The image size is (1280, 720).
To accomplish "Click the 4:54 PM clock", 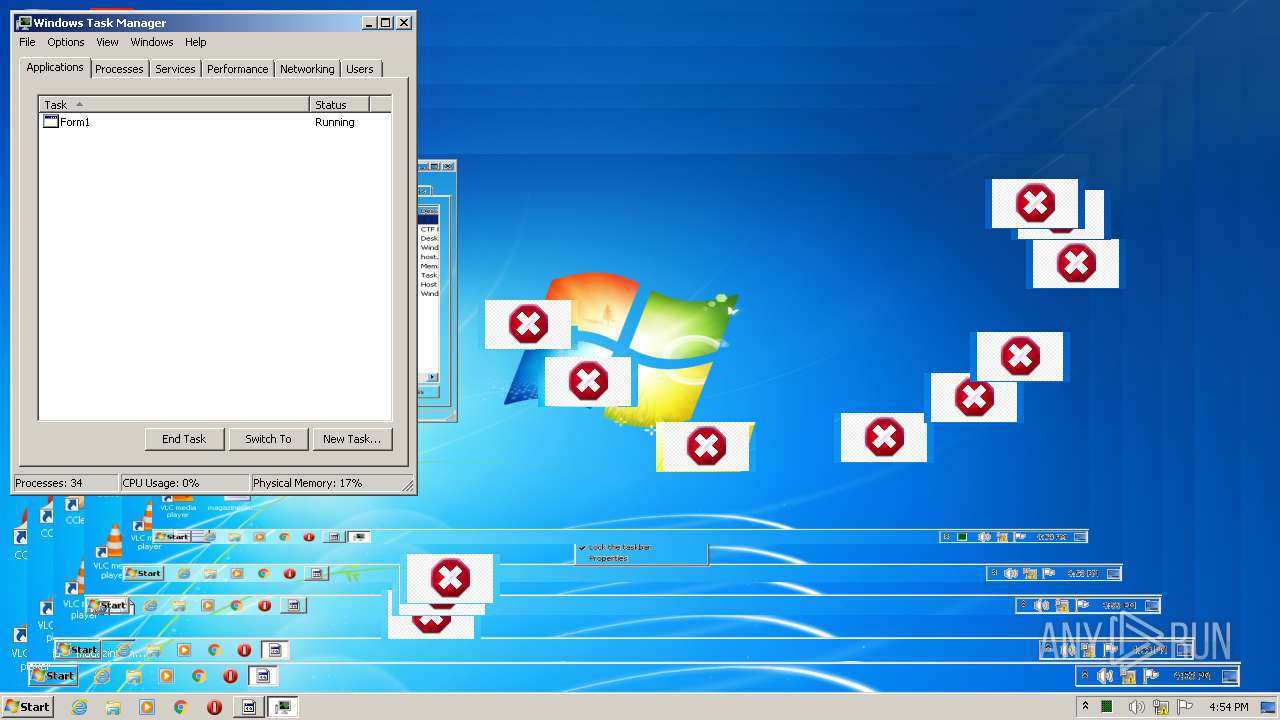I will click(1228, 707).
